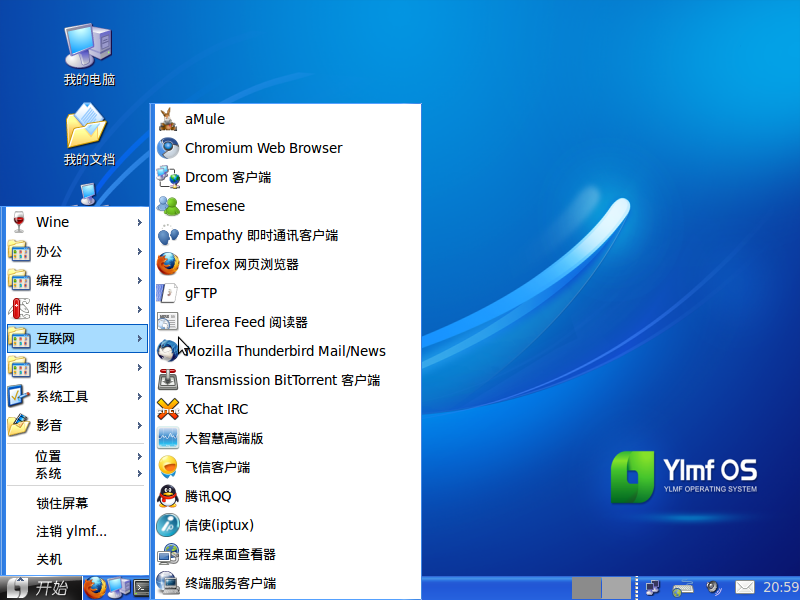The width and height of the screenshot is (800, 600).
Task: Click the computer quick-launch icon in the taskbar
Action: (119, 588)
